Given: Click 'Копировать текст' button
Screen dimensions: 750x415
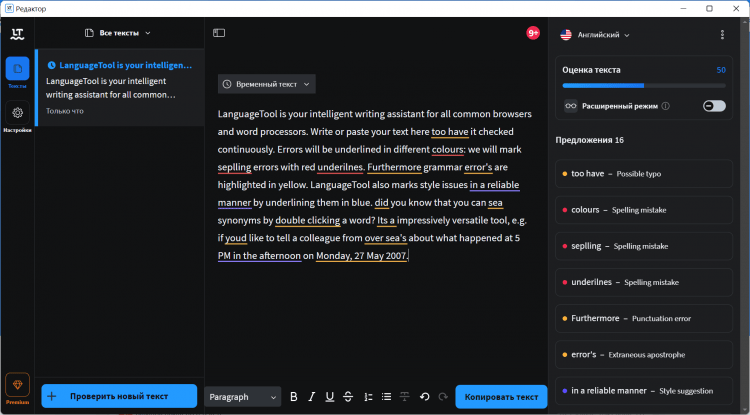Looking at the screenshot, I should coord(501,397).
